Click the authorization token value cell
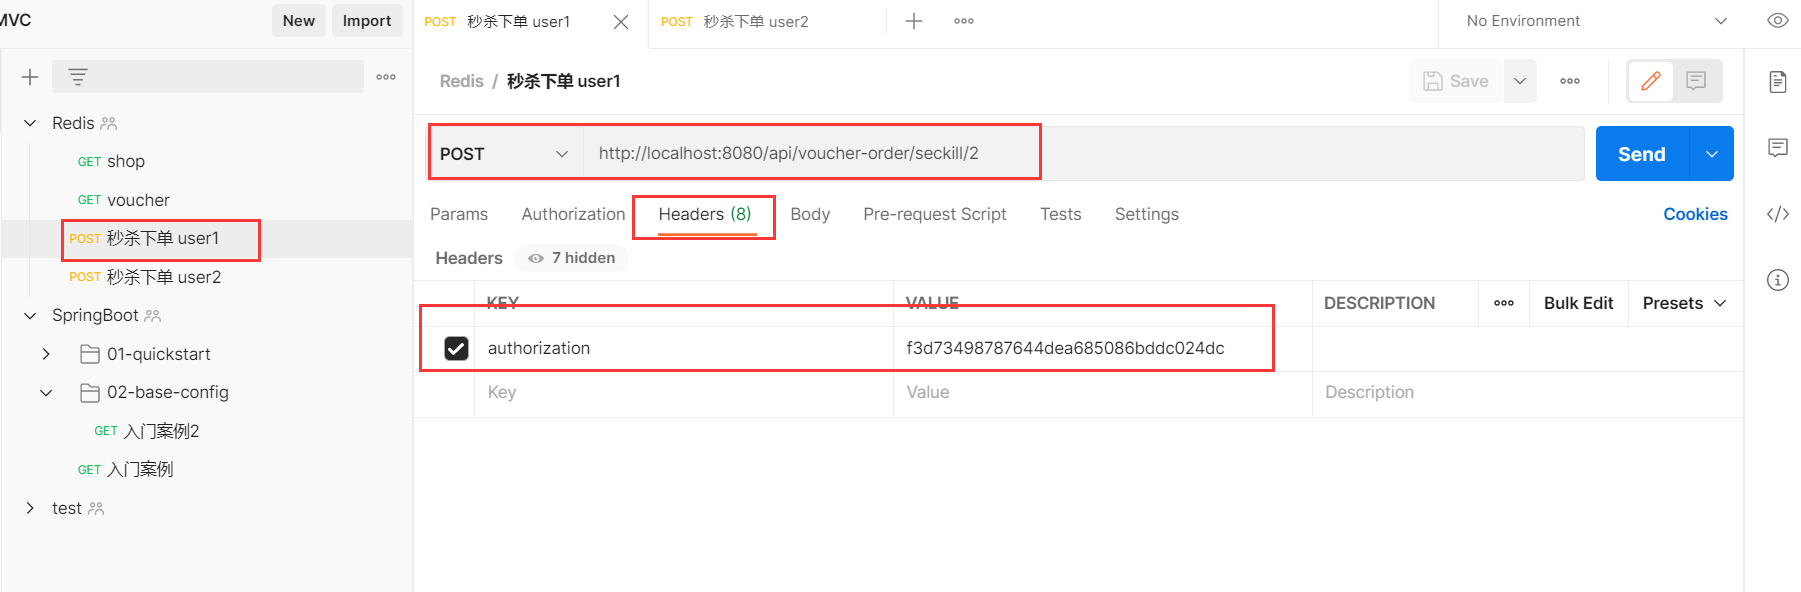Screen dimensions: 1801x592 tap(1103, 348)
